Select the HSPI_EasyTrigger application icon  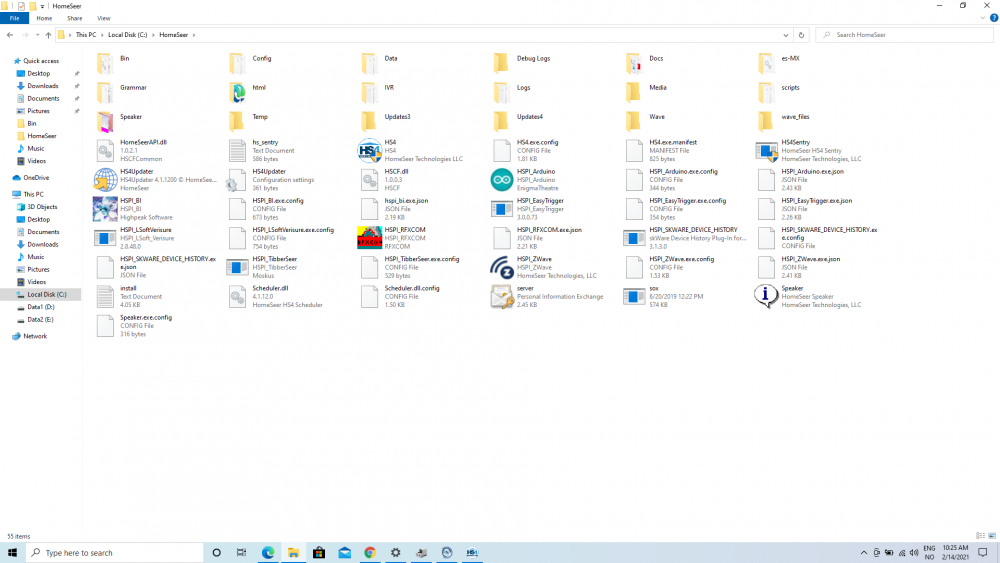[x=502, y=208]
